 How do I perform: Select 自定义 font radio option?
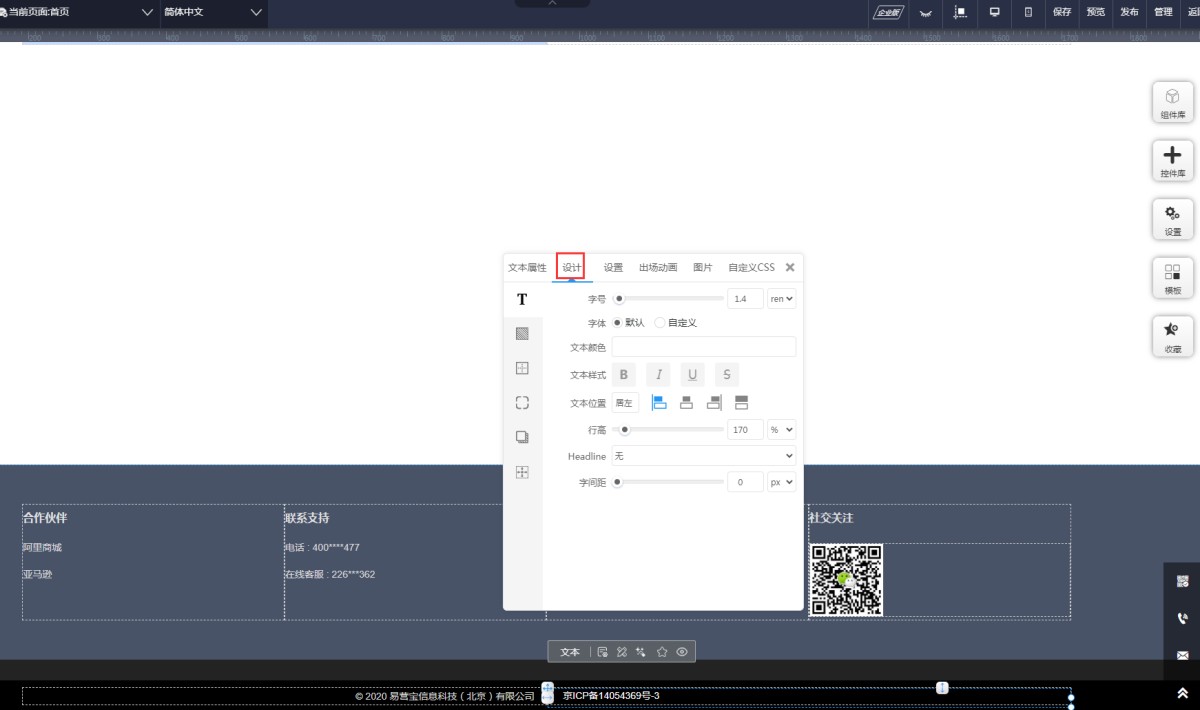660,323
